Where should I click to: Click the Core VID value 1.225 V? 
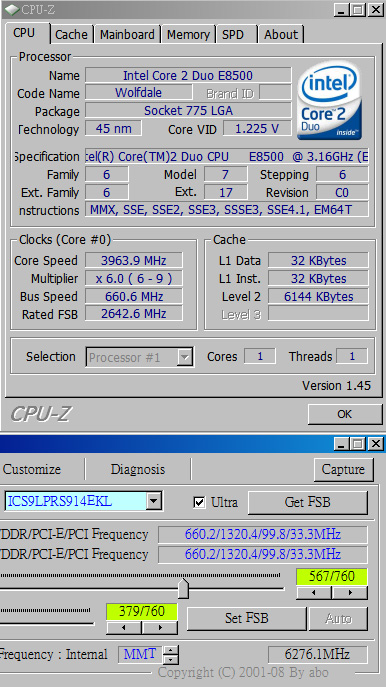[x=257, y=129]
